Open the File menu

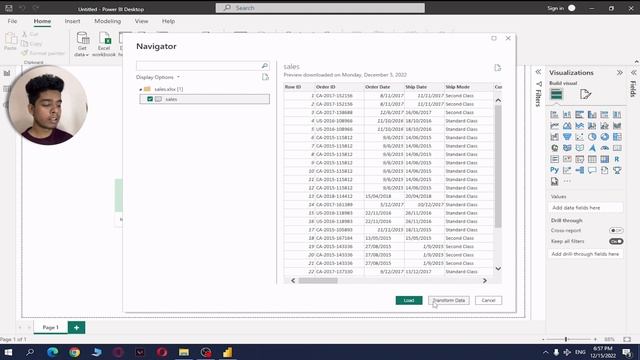[12, 21]
